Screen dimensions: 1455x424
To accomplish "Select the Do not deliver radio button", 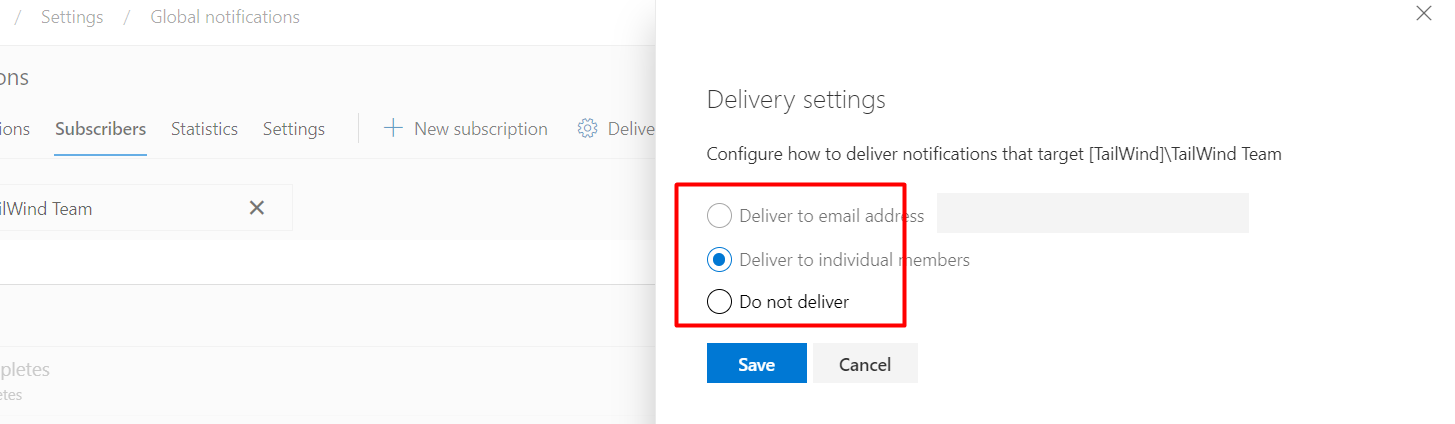I will 719,301.
